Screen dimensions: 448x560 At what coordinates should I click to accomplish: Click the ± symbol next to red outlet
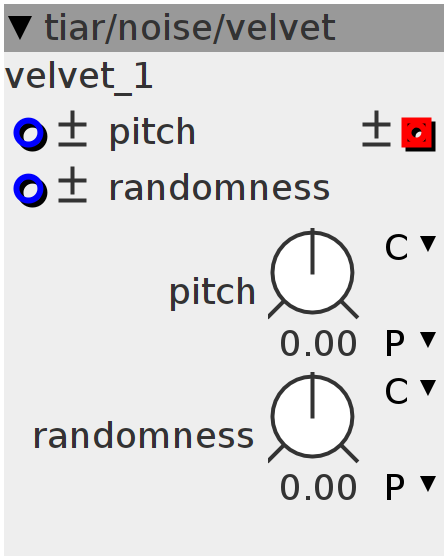(376, 129)
